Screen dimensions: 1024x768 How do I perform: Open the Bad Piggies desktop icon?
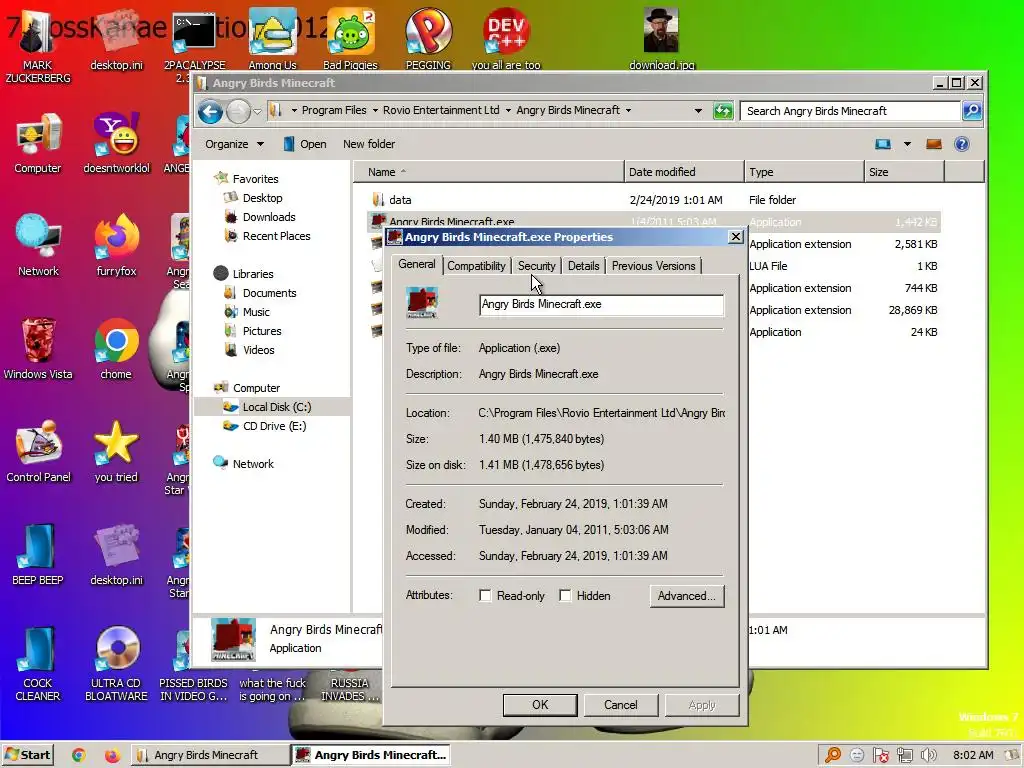350,37
